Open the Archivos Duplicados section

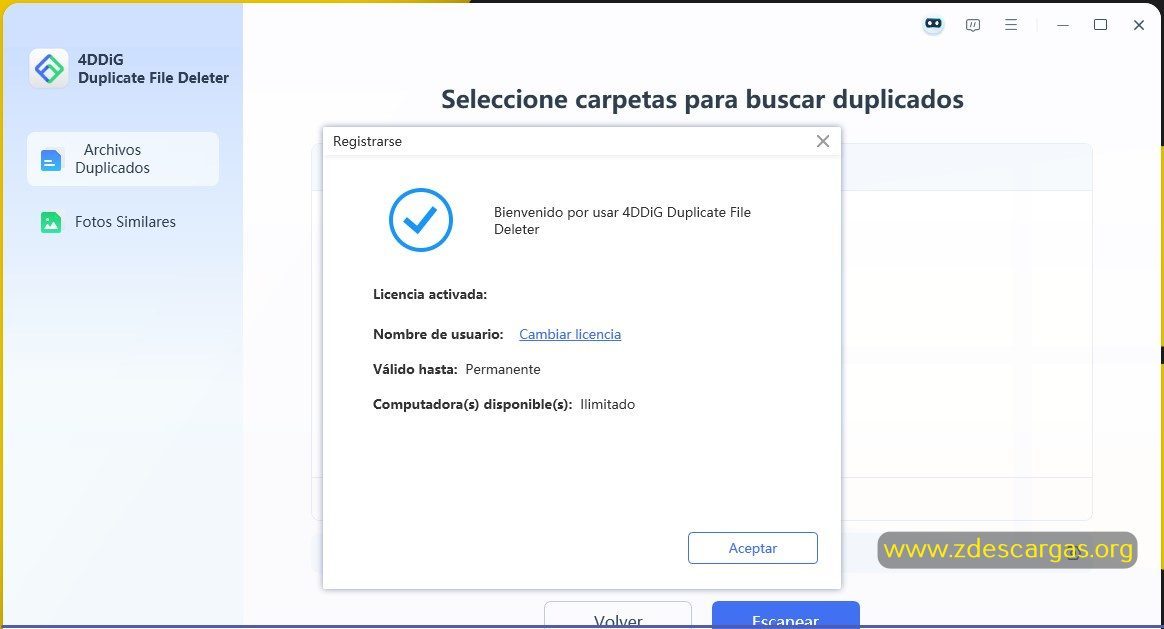[122, 159]
